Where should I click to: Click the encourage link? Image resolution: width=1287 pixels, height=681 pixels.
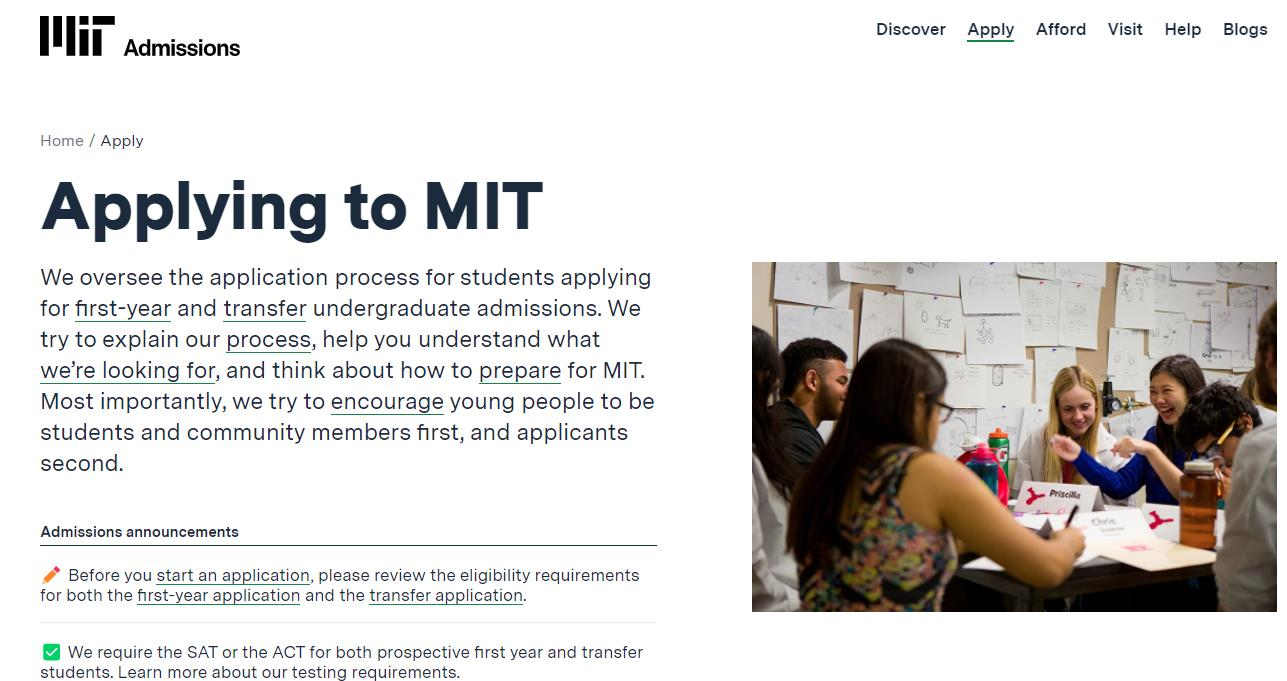click(x=387, y=401)
